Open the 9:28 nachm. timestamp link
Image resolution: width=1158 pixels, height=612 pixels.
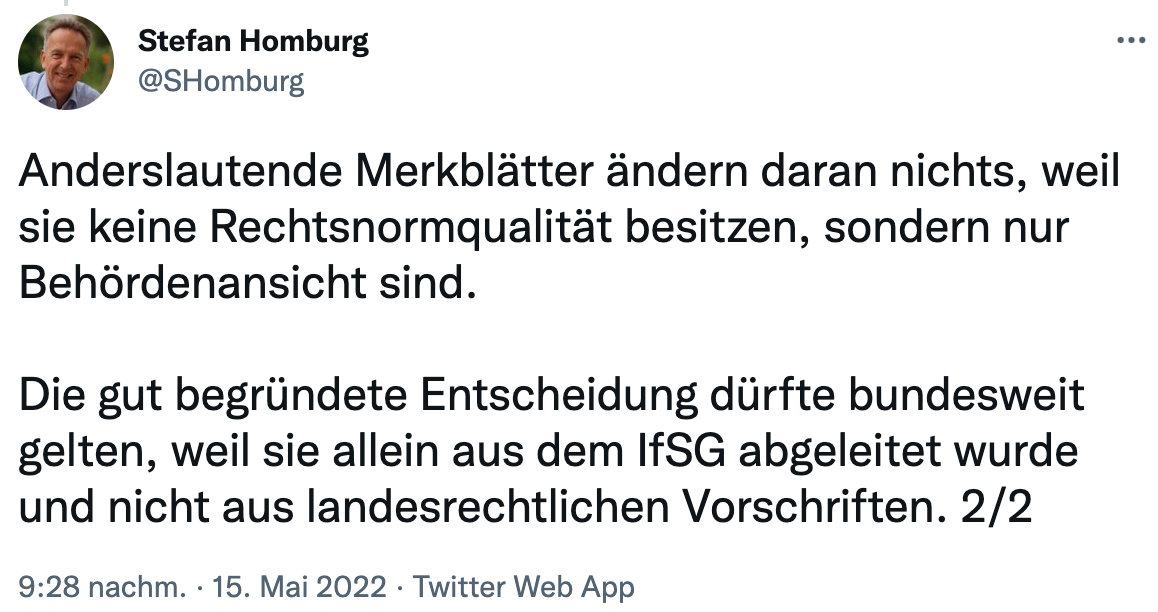pyautogui.click(x=103, y=587)
